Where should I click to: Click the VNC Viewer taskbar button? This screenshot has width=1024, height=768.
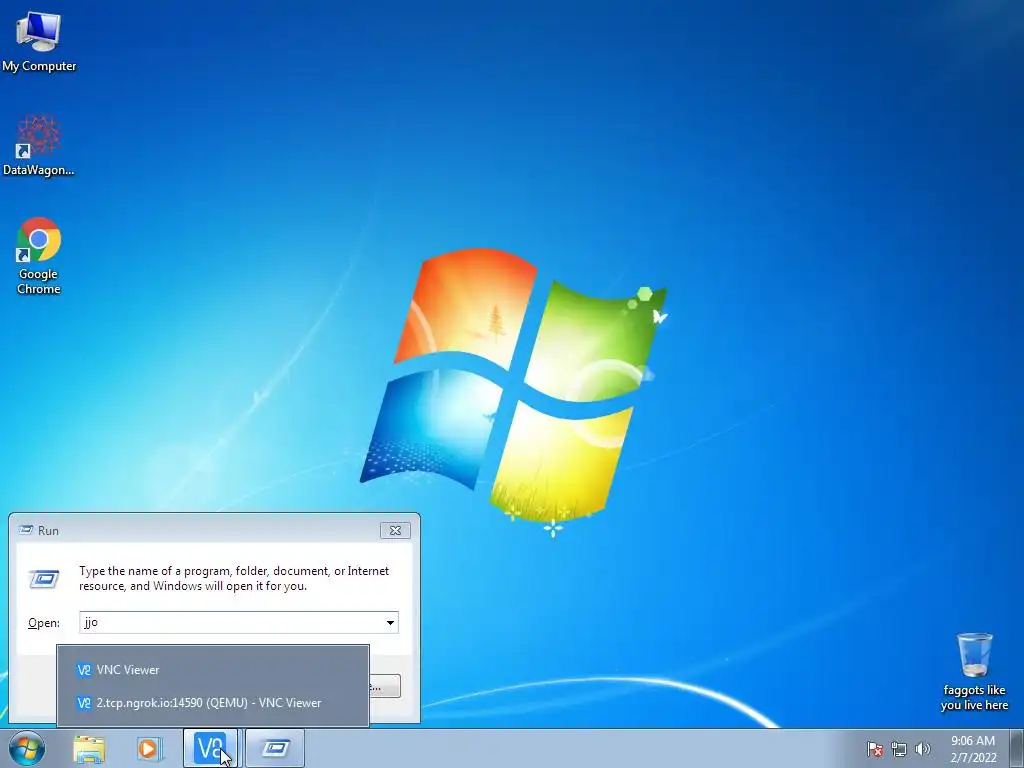(x=210, y=748)
